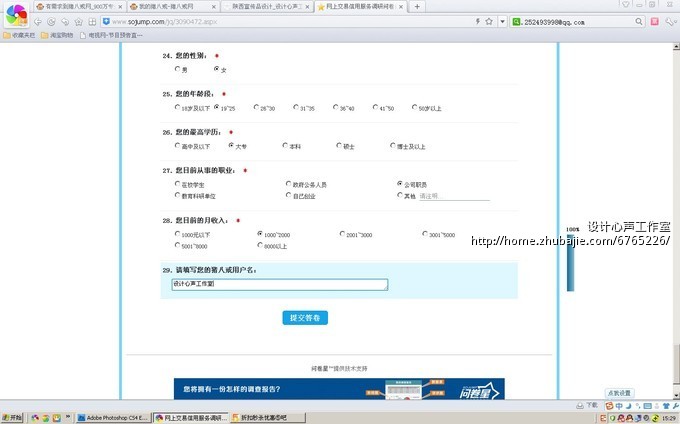This screenshot has width=680, height=424.
Task: Click the star icon beside the refresh buttons
Action: click(x=78, y=22)
